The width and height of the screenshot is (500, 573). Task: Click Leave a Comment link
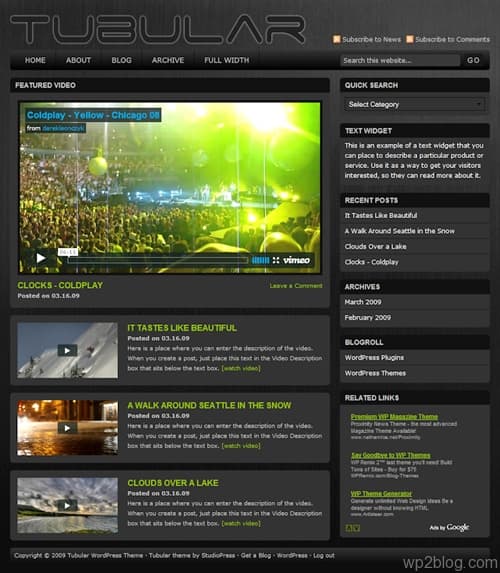click(296, 286)
